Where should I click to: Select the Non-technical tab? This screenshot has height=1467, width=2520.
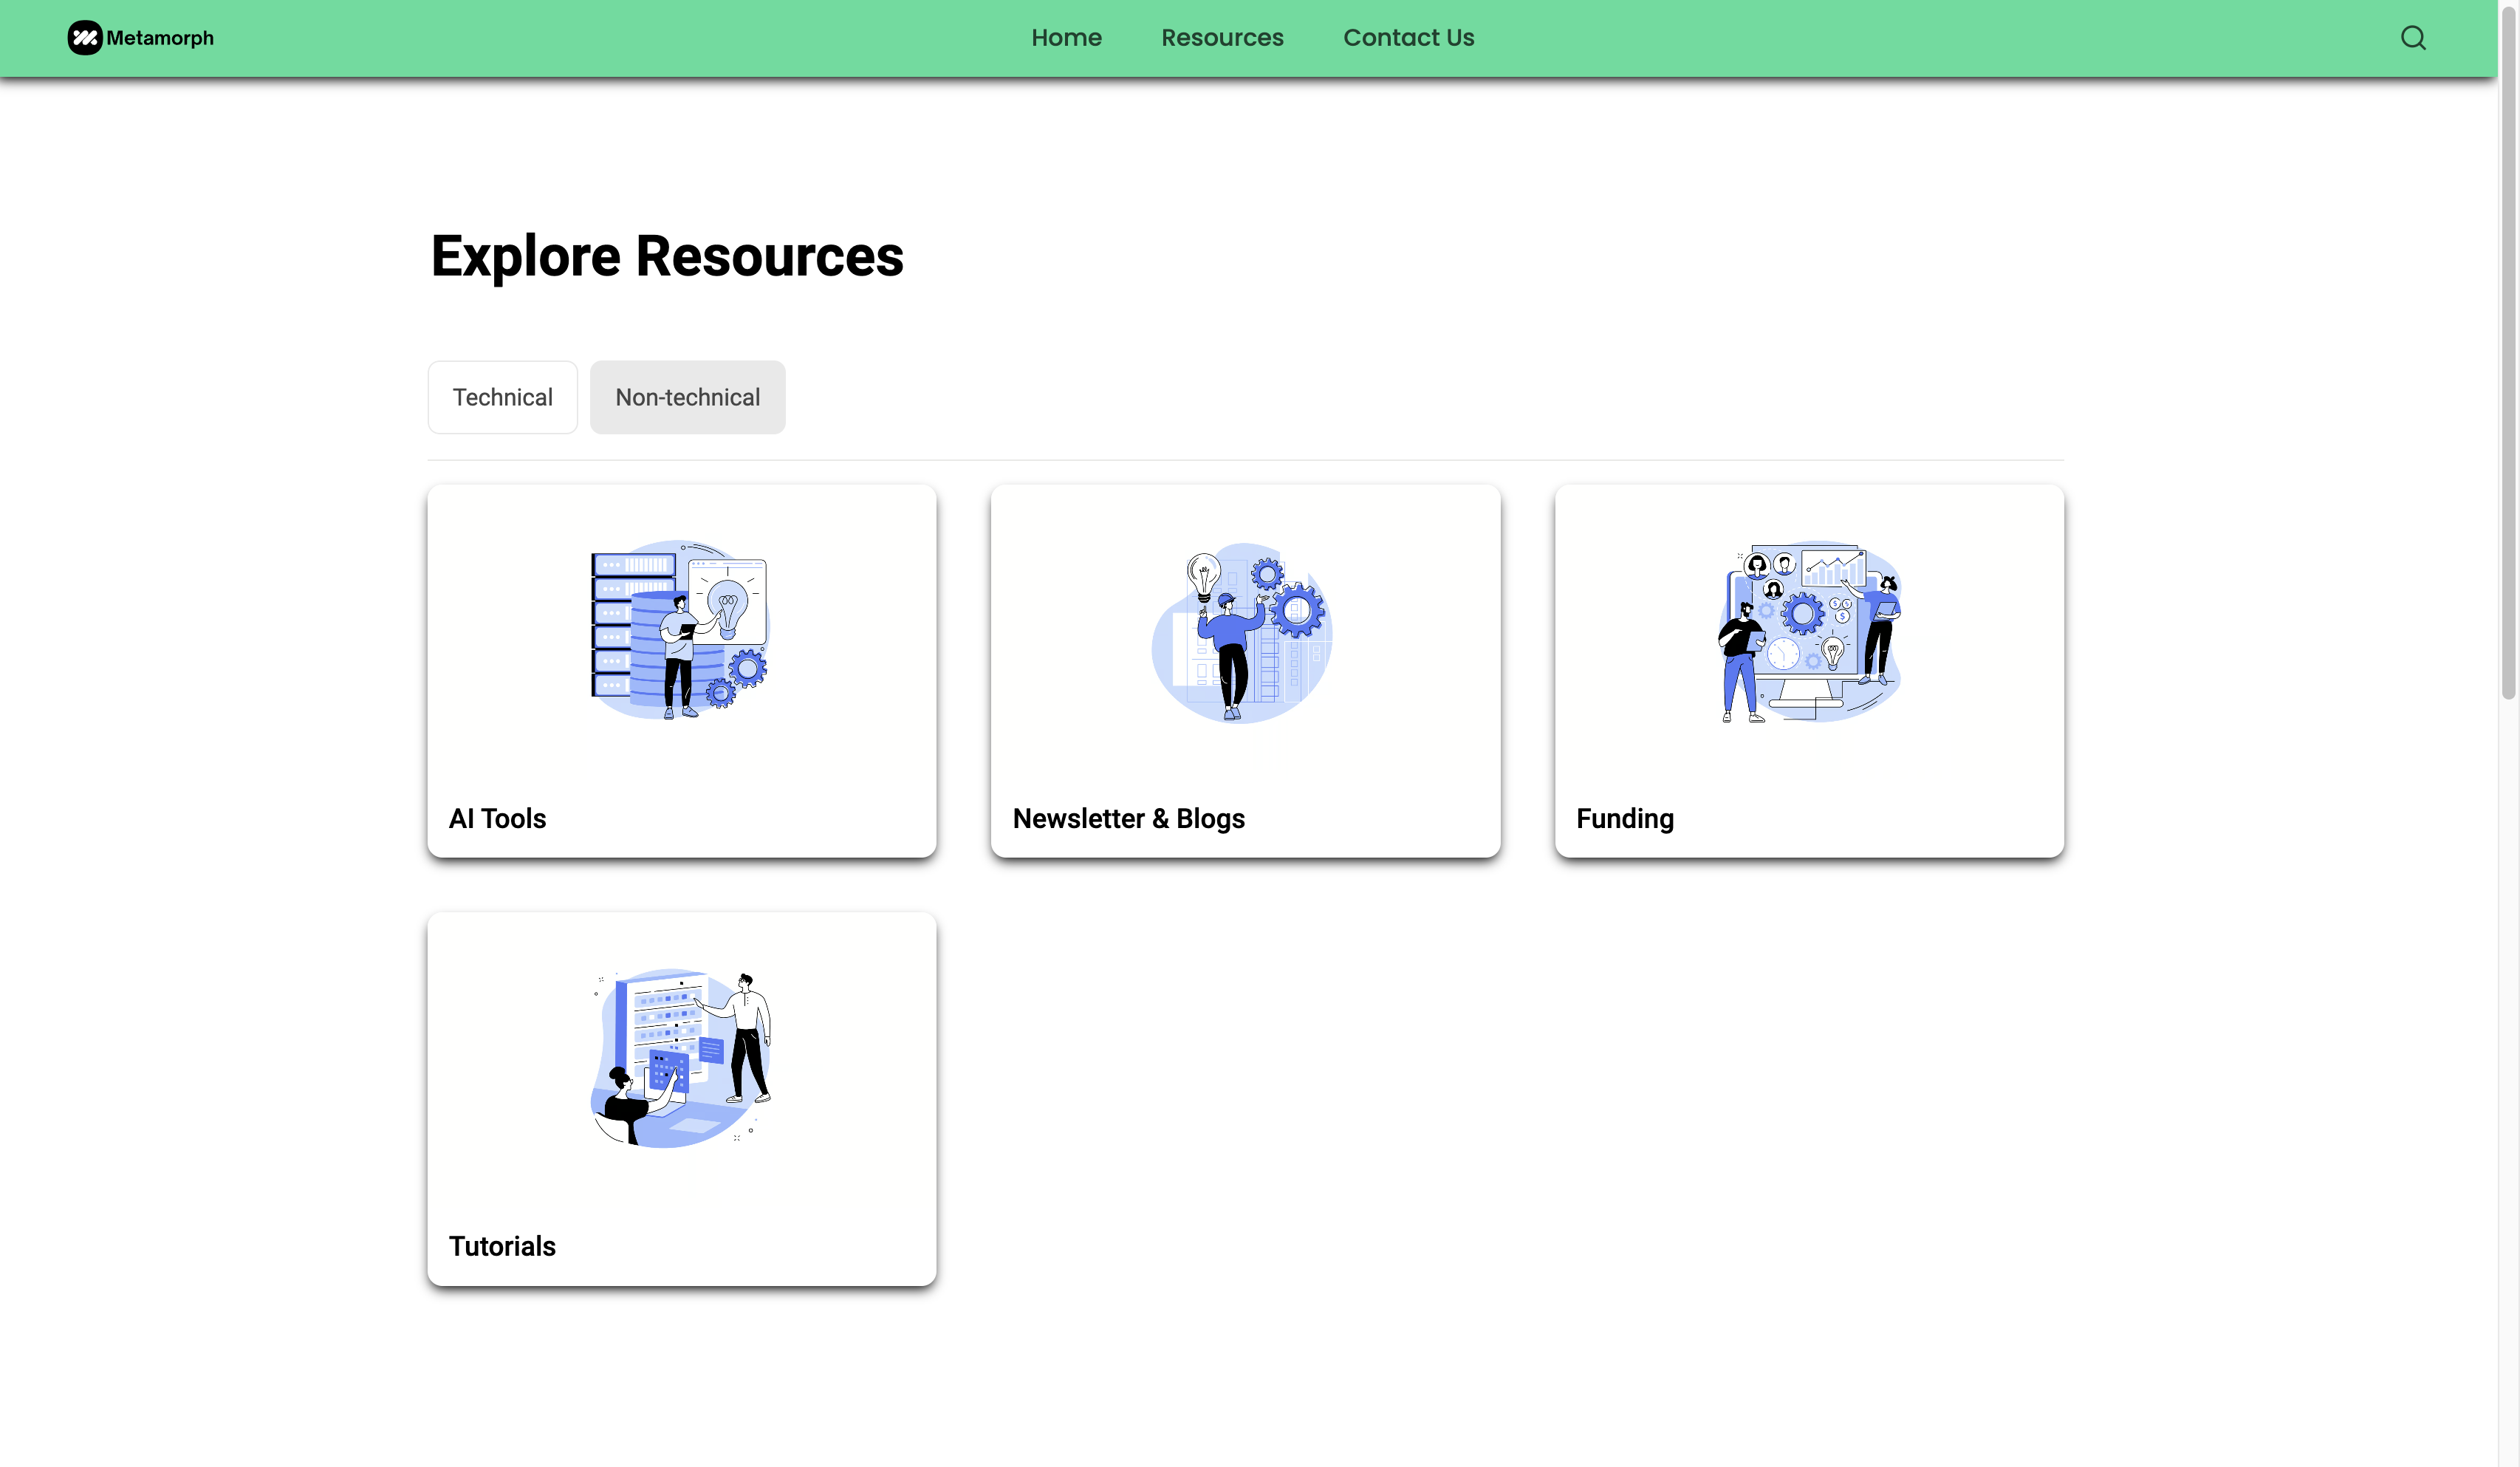click(687, 397)
